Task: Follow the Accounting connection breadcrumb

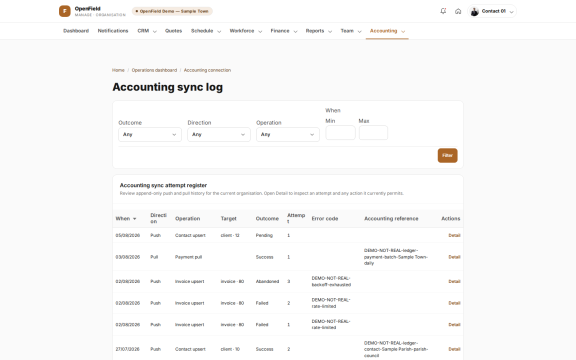Action: click(207, 70)
